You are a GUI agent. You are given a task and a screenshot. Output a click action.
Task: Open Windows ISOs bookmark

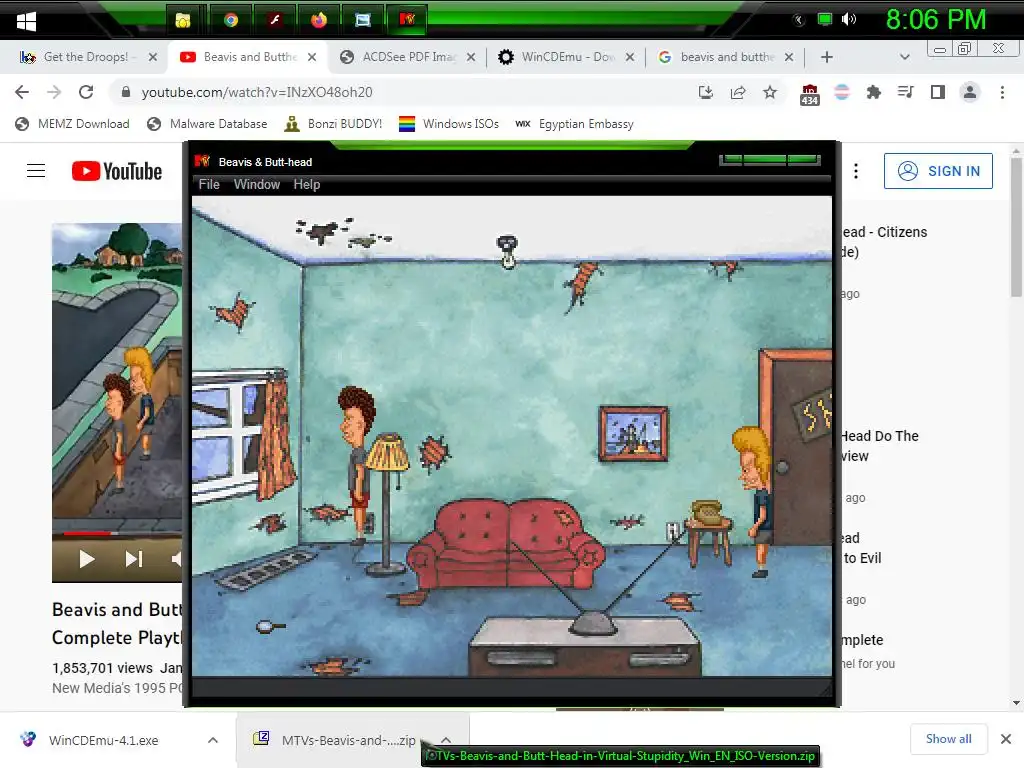click(x=449, y=124)
